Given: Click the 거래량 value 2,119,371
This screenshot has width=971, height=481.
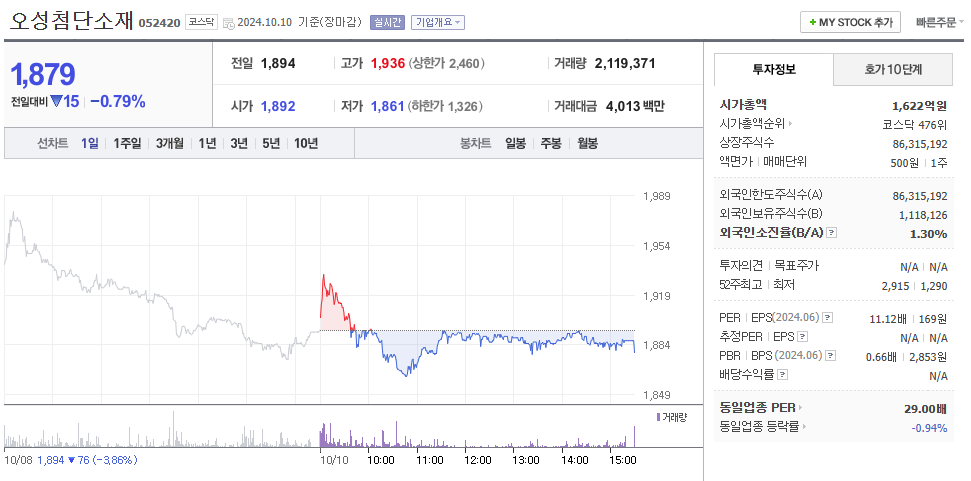Looking at the screenshot, I should point(625,63).
